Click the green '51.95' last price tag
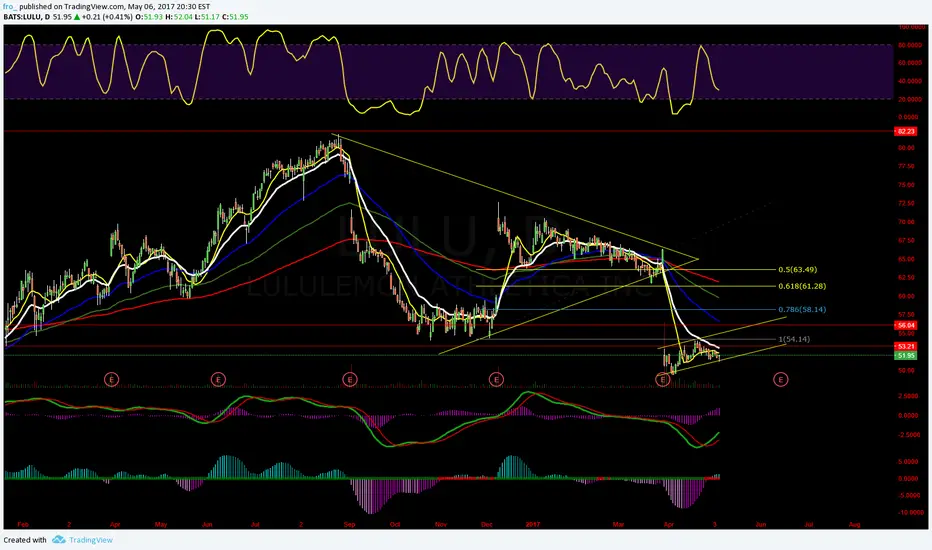This screenshot has height=550, width=932. pos(906,356)
